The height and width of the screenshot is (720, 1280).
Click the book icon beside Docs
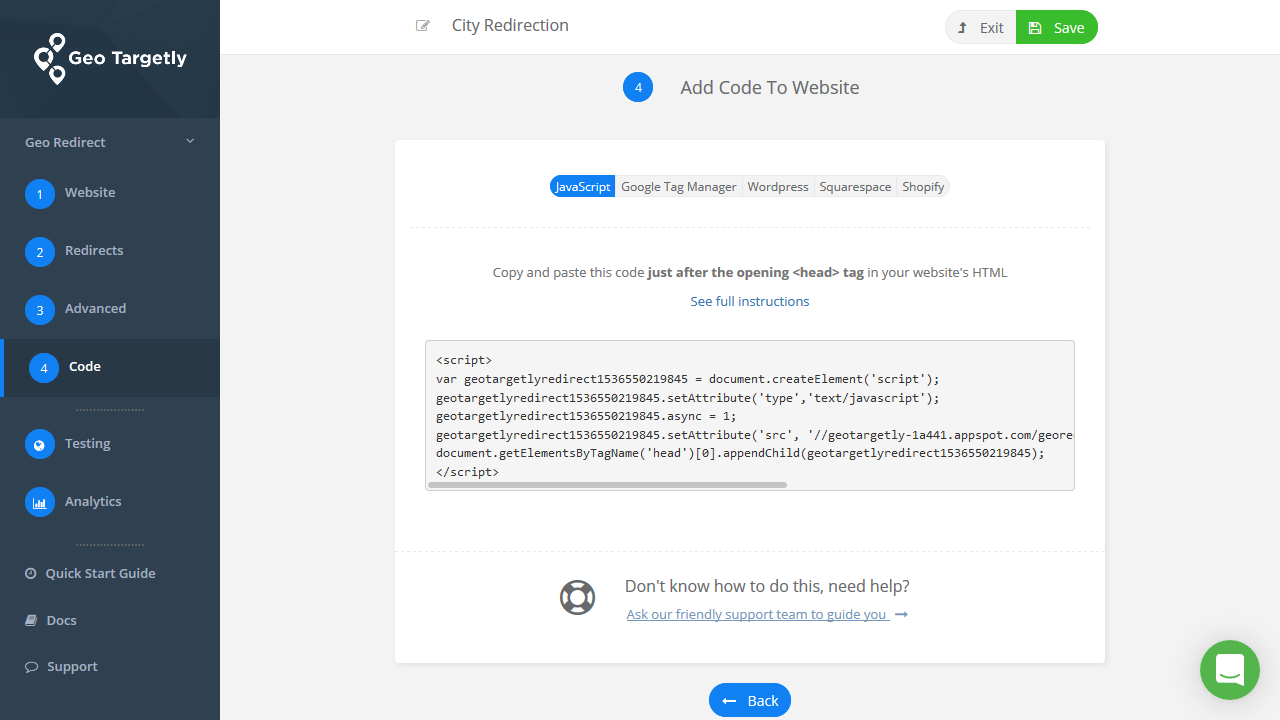pyautogui.click(x=31, y=620)
